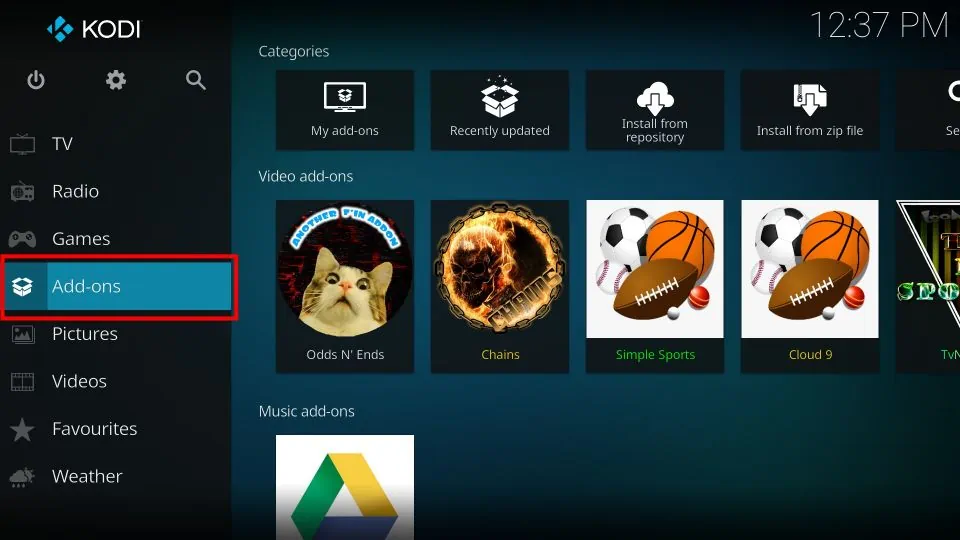The image size is (960, 540).
Task: Click the star Favourites icon
Action: [x=23, y=429]
